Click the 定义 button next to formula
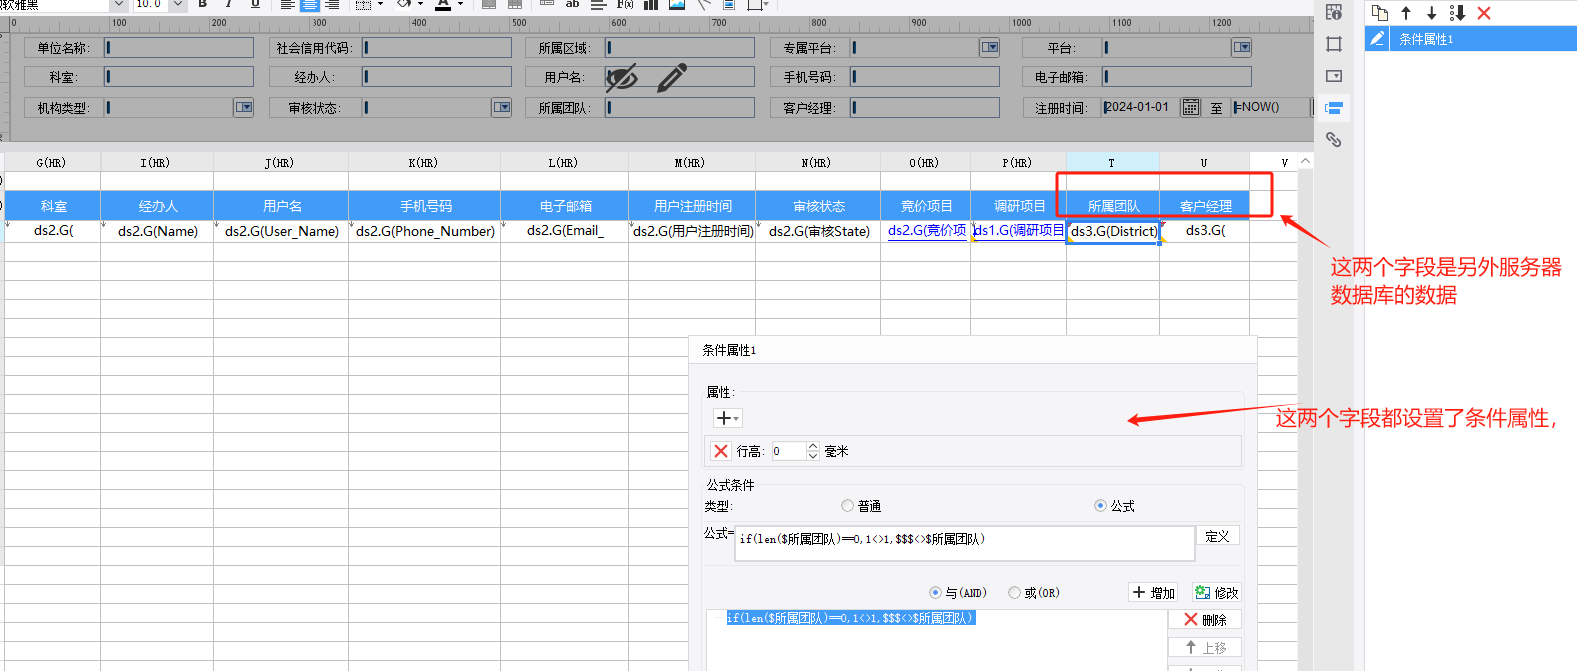The width and height of the screenshot is (1577, 671). 1217,536
